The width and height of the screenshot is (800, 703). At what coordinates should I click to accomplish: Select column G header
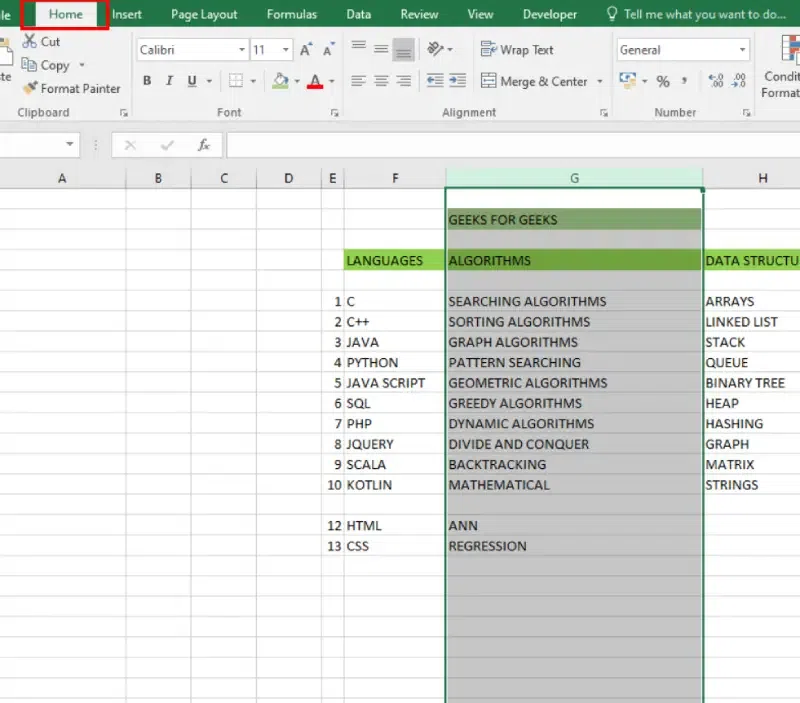click(x=574, y=179)
